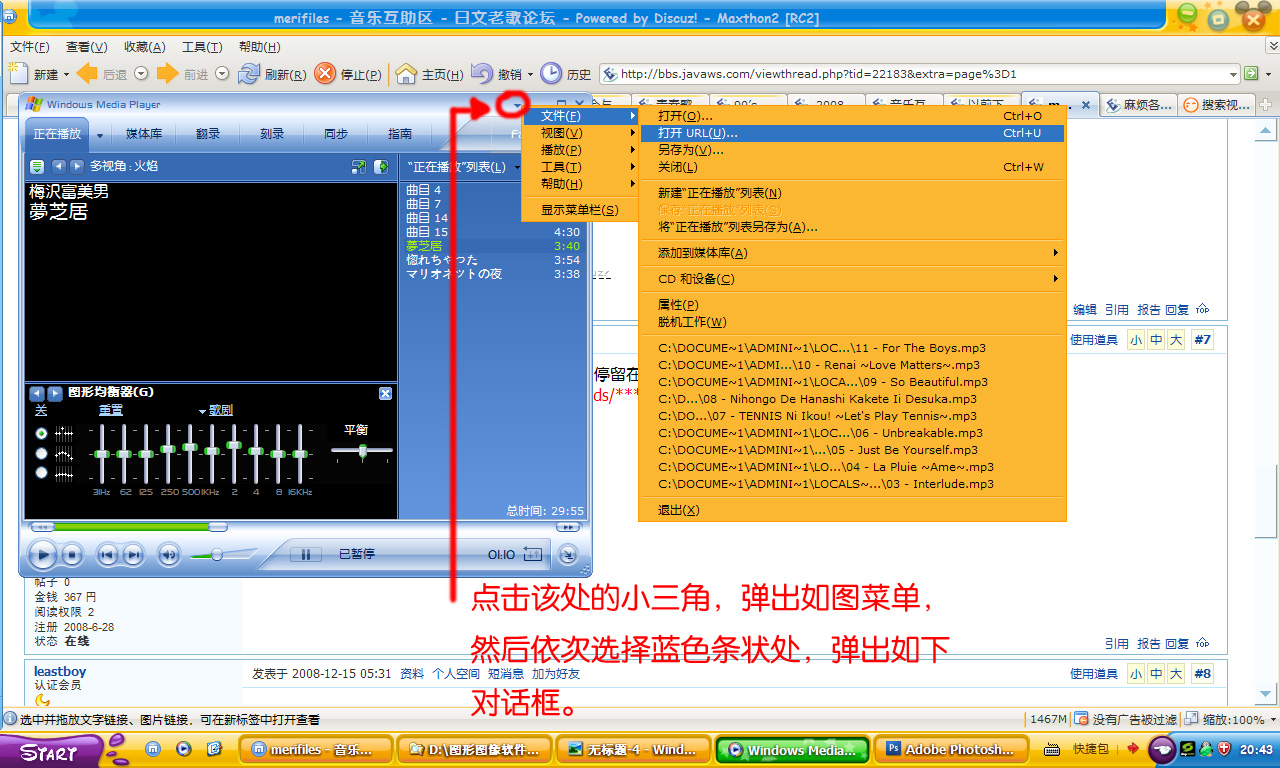Screen dimensions: 1280x768
Task: Stop page loading with 停止 button
Action: click(347, 74)
